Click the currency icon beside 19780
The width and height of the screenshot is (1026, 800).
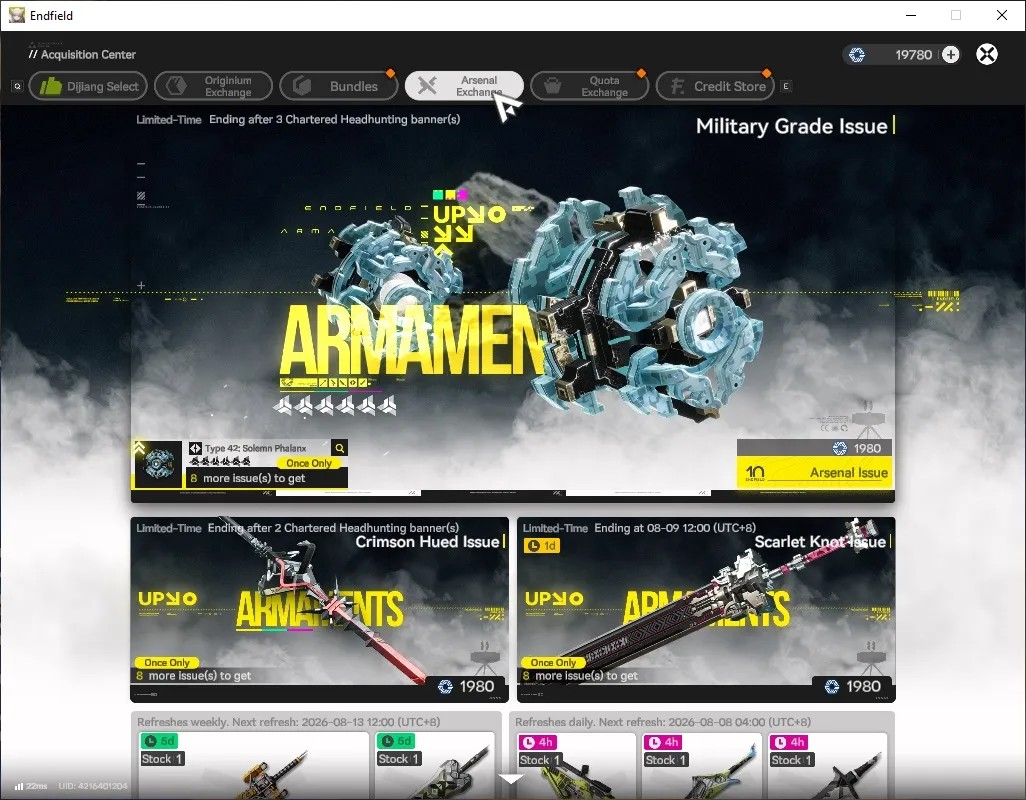tap(857, 55)
